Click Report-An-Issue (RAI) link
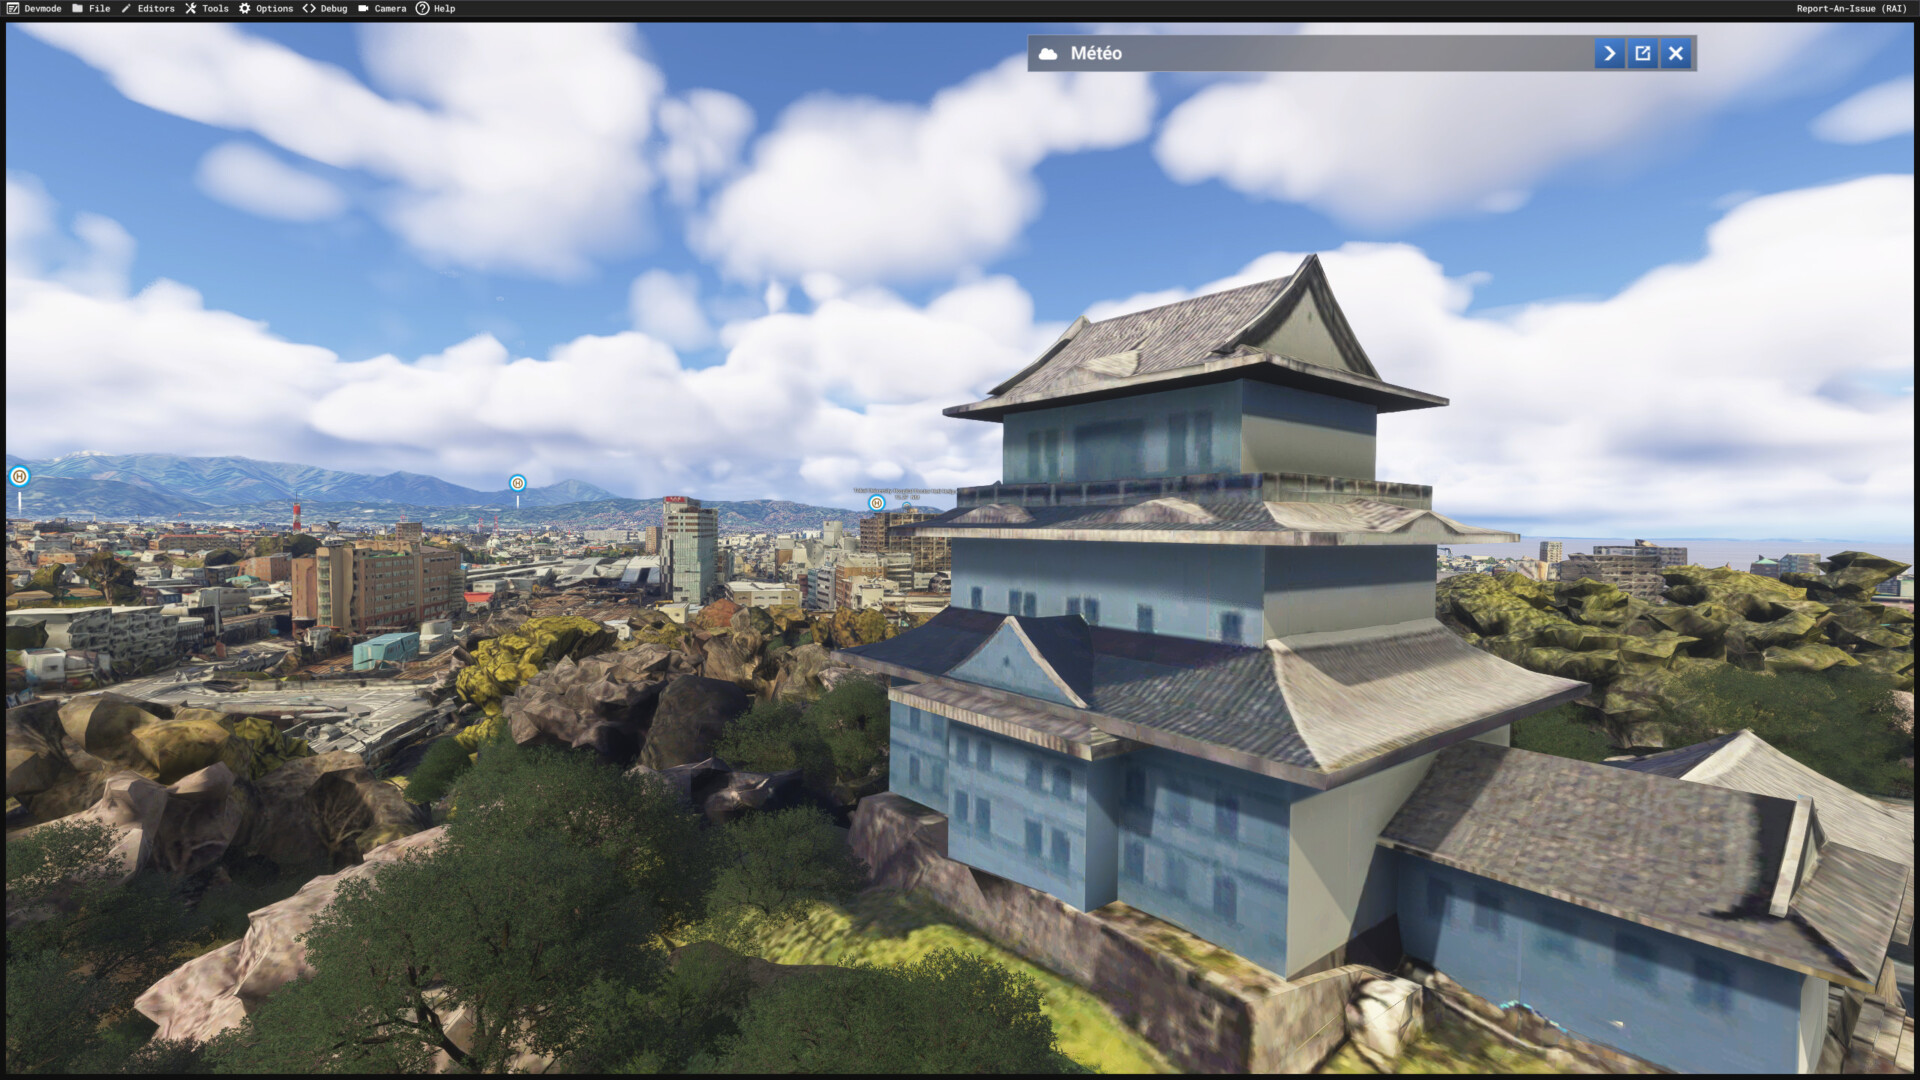The height and width of the screenshot is (1080, 1920). pyautogui.click(x=1851, y=8)
